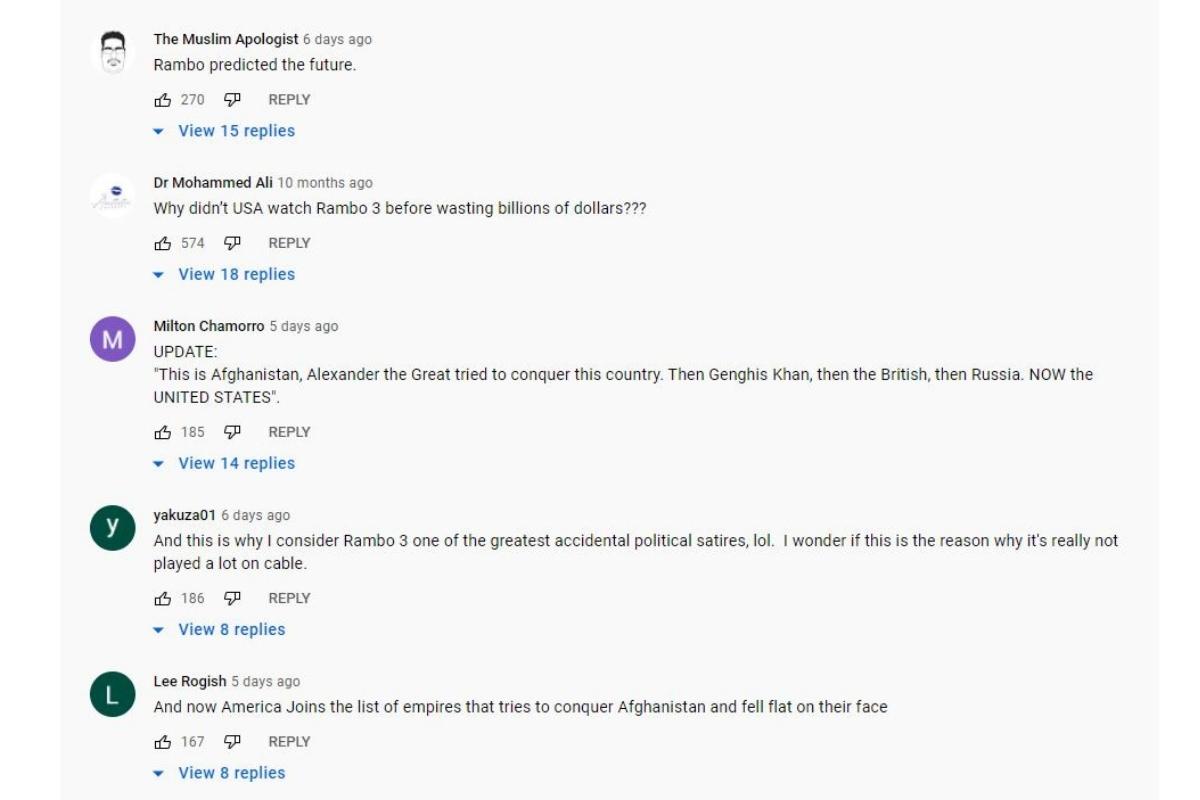Screen dimensions: 1200x800
Task: Dislike Lee Rogish's comment
Action: (232, 741)
